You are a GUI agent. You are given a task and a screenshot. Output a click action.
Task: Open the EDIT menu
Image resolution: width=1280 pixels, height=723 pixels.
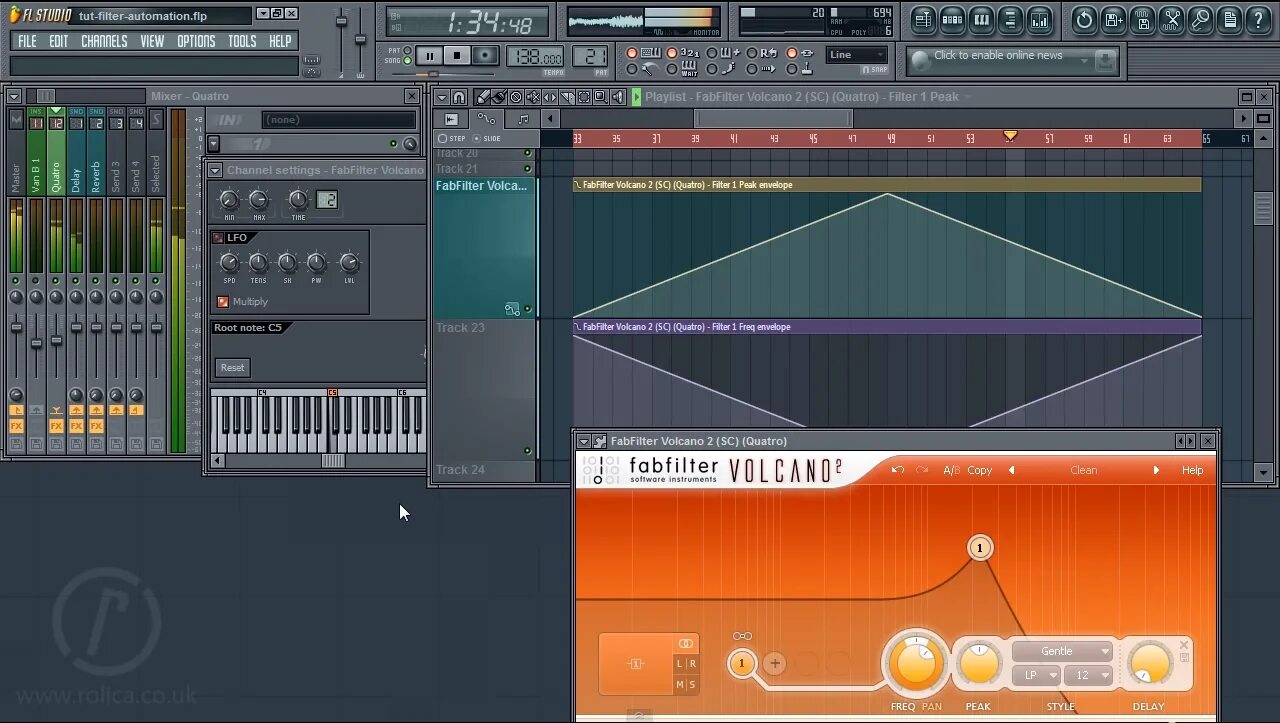pyautogui.click(x=59, y=41)
